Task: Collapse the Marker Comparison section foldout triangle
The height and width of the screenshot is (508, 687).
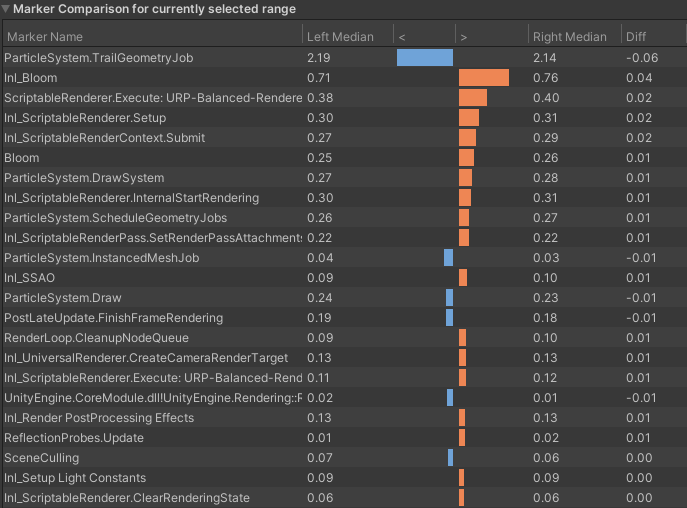Action: point(6,10)
